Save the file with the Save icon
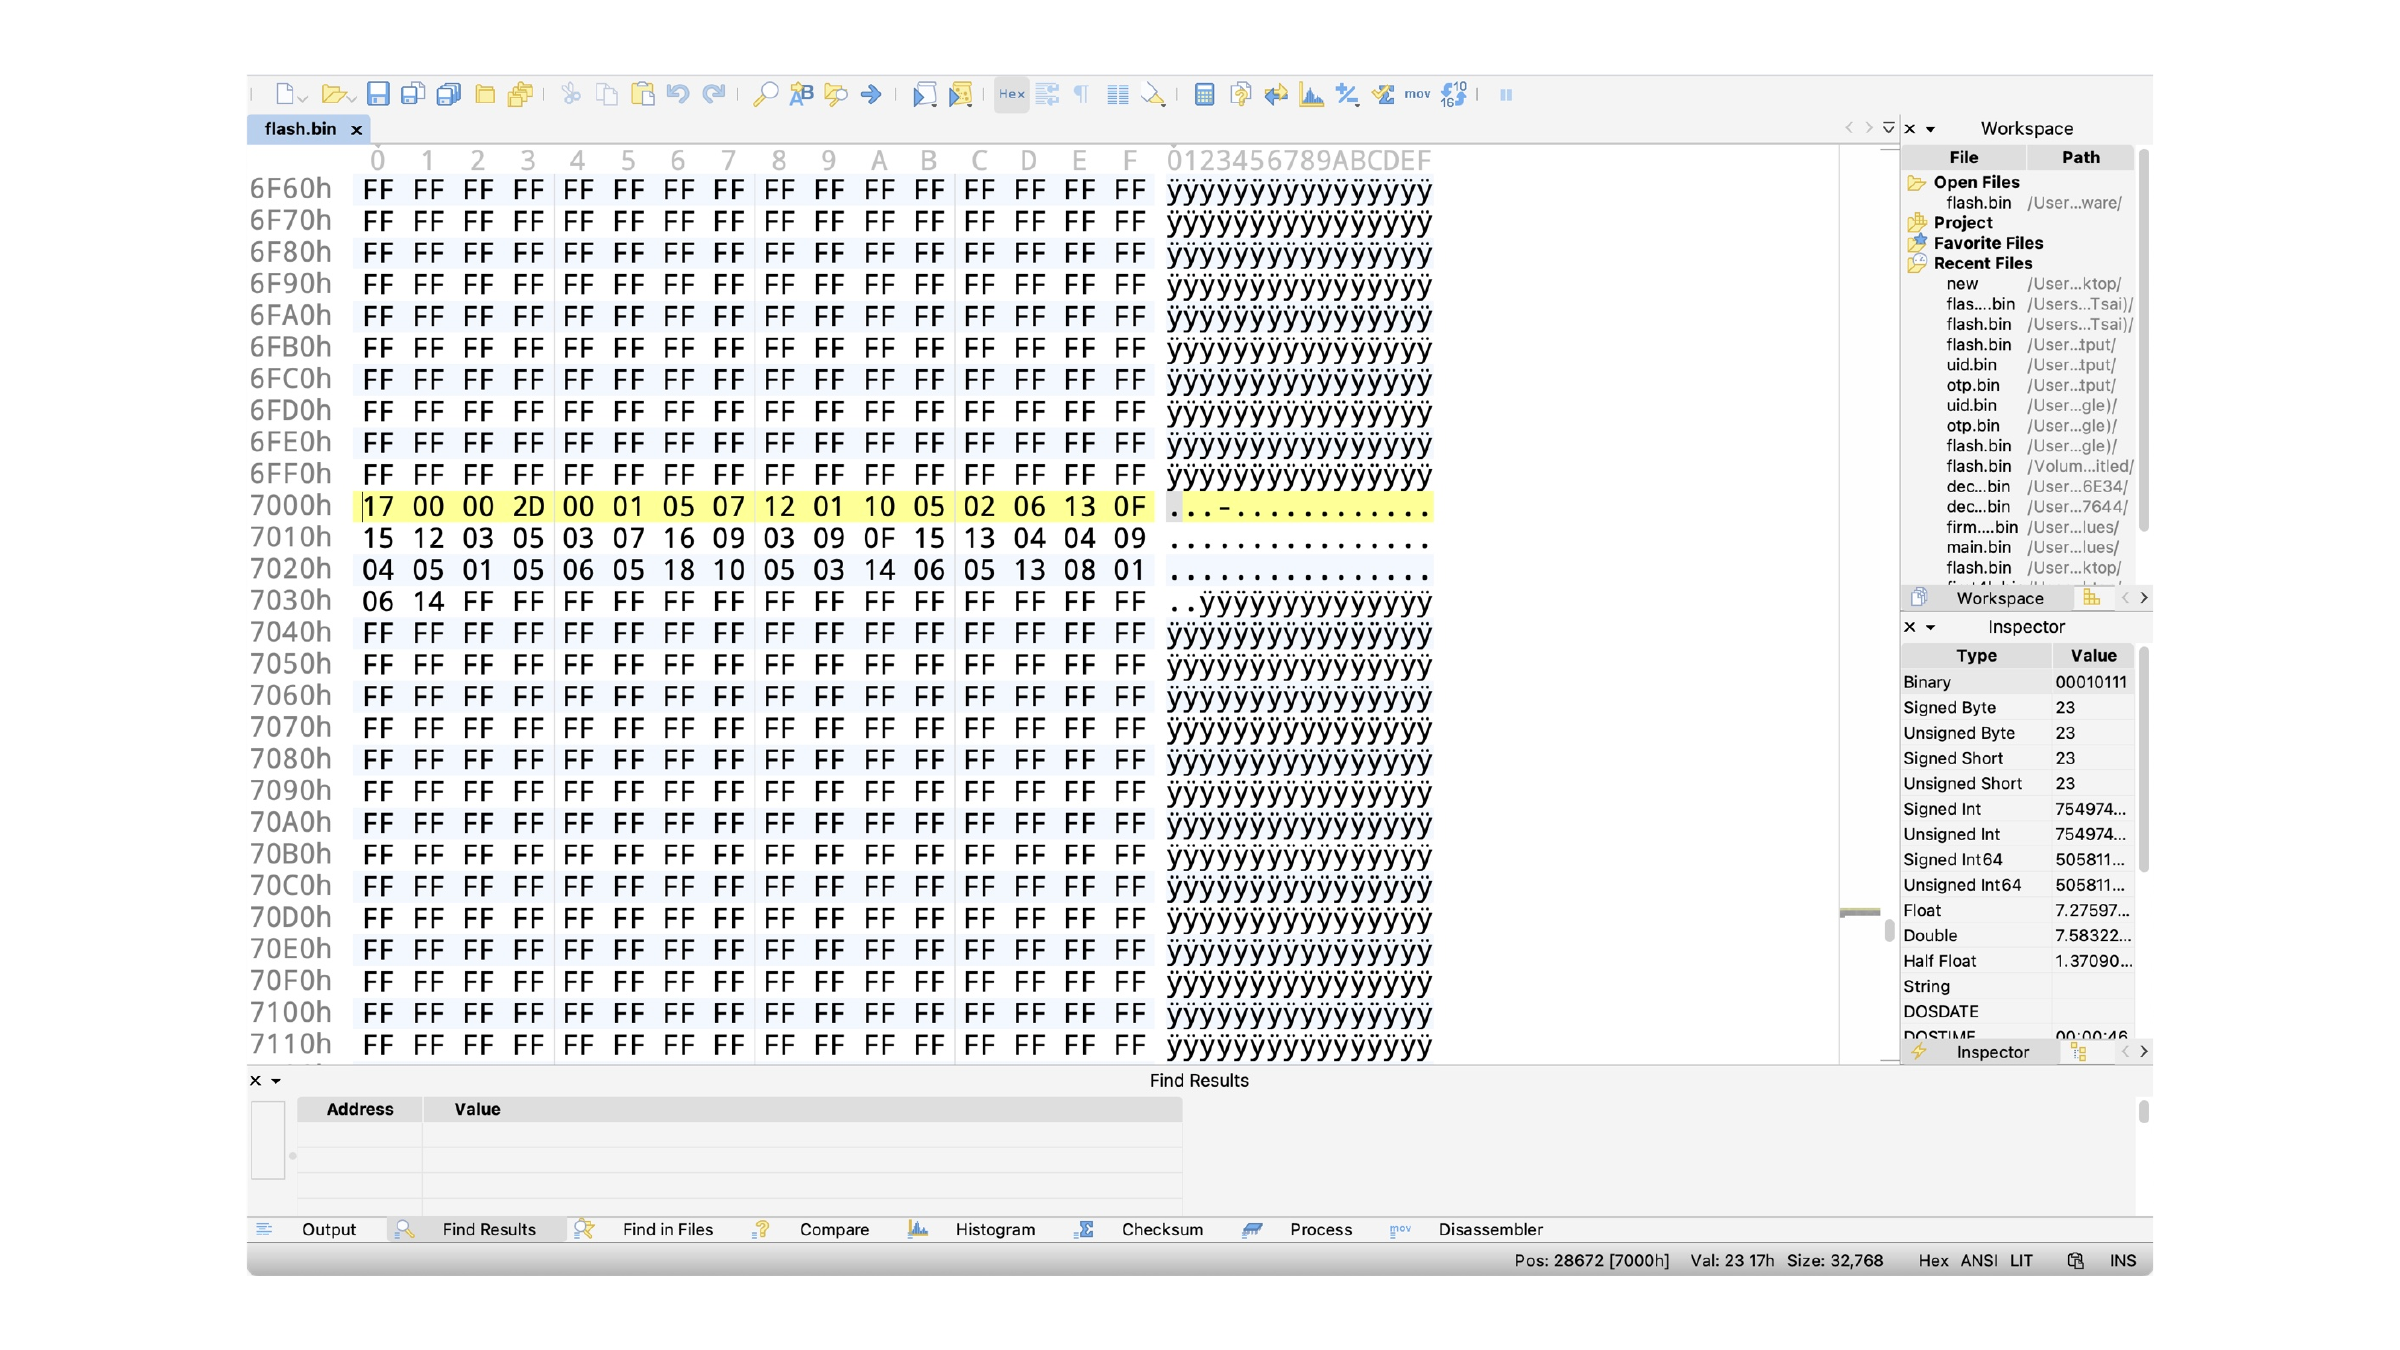2400x1350 pixels. 378,94
